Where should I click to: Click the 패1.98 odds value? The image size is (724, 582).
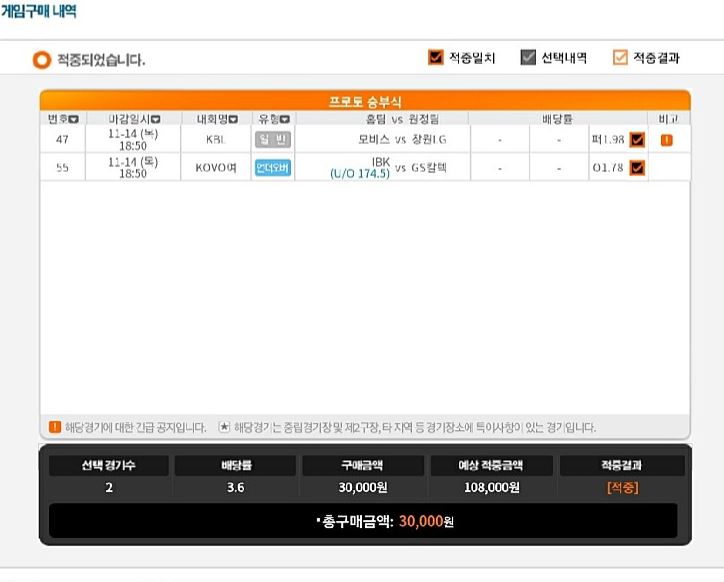(x=608, y=139)
